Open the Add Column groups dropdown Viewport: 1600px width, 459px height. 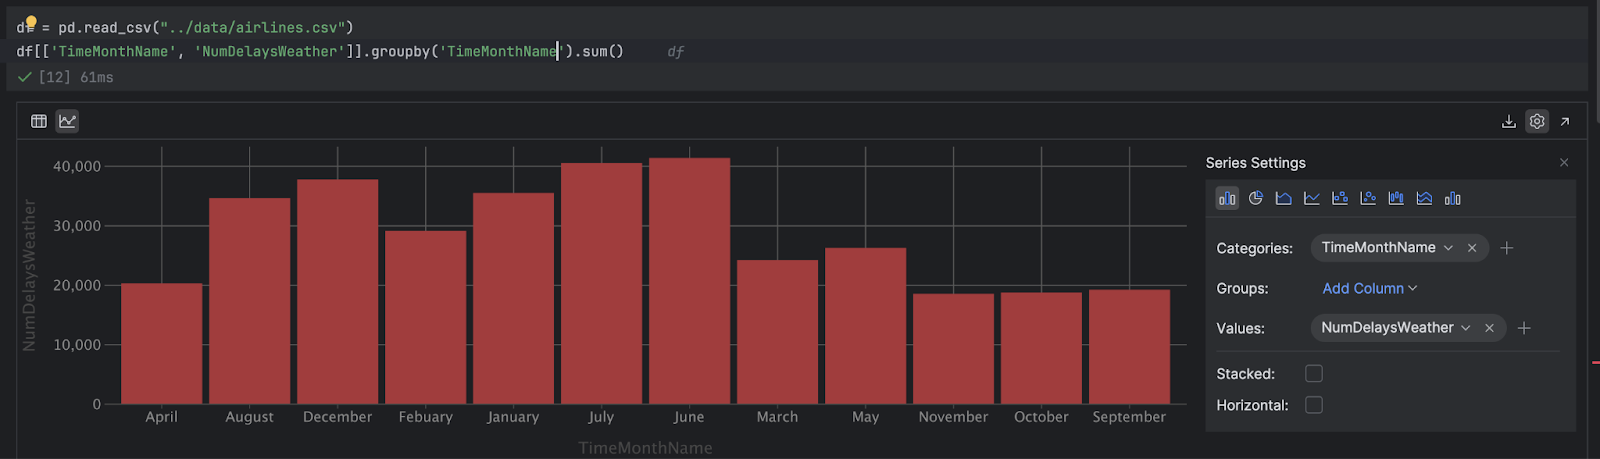(1369, 288)
